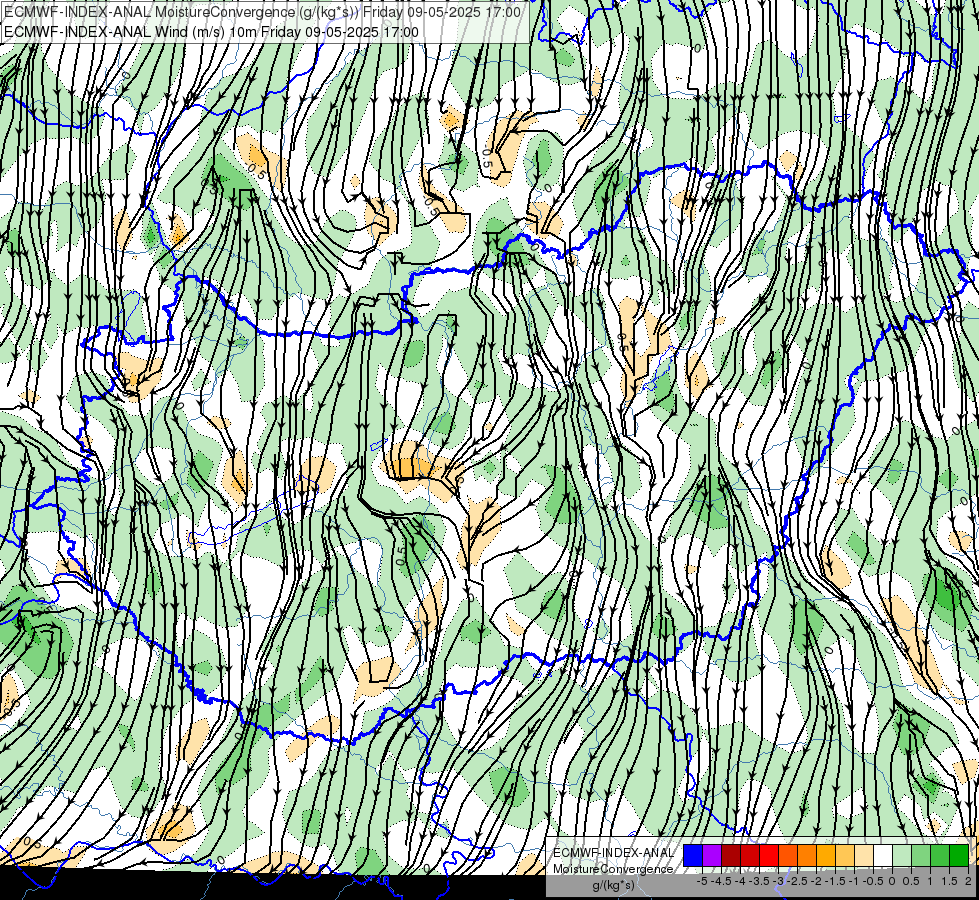The image size is (979, 900).
Task: Click the '1.5' legend tick value
Action: pyautogui.click(x=948, y=881)
